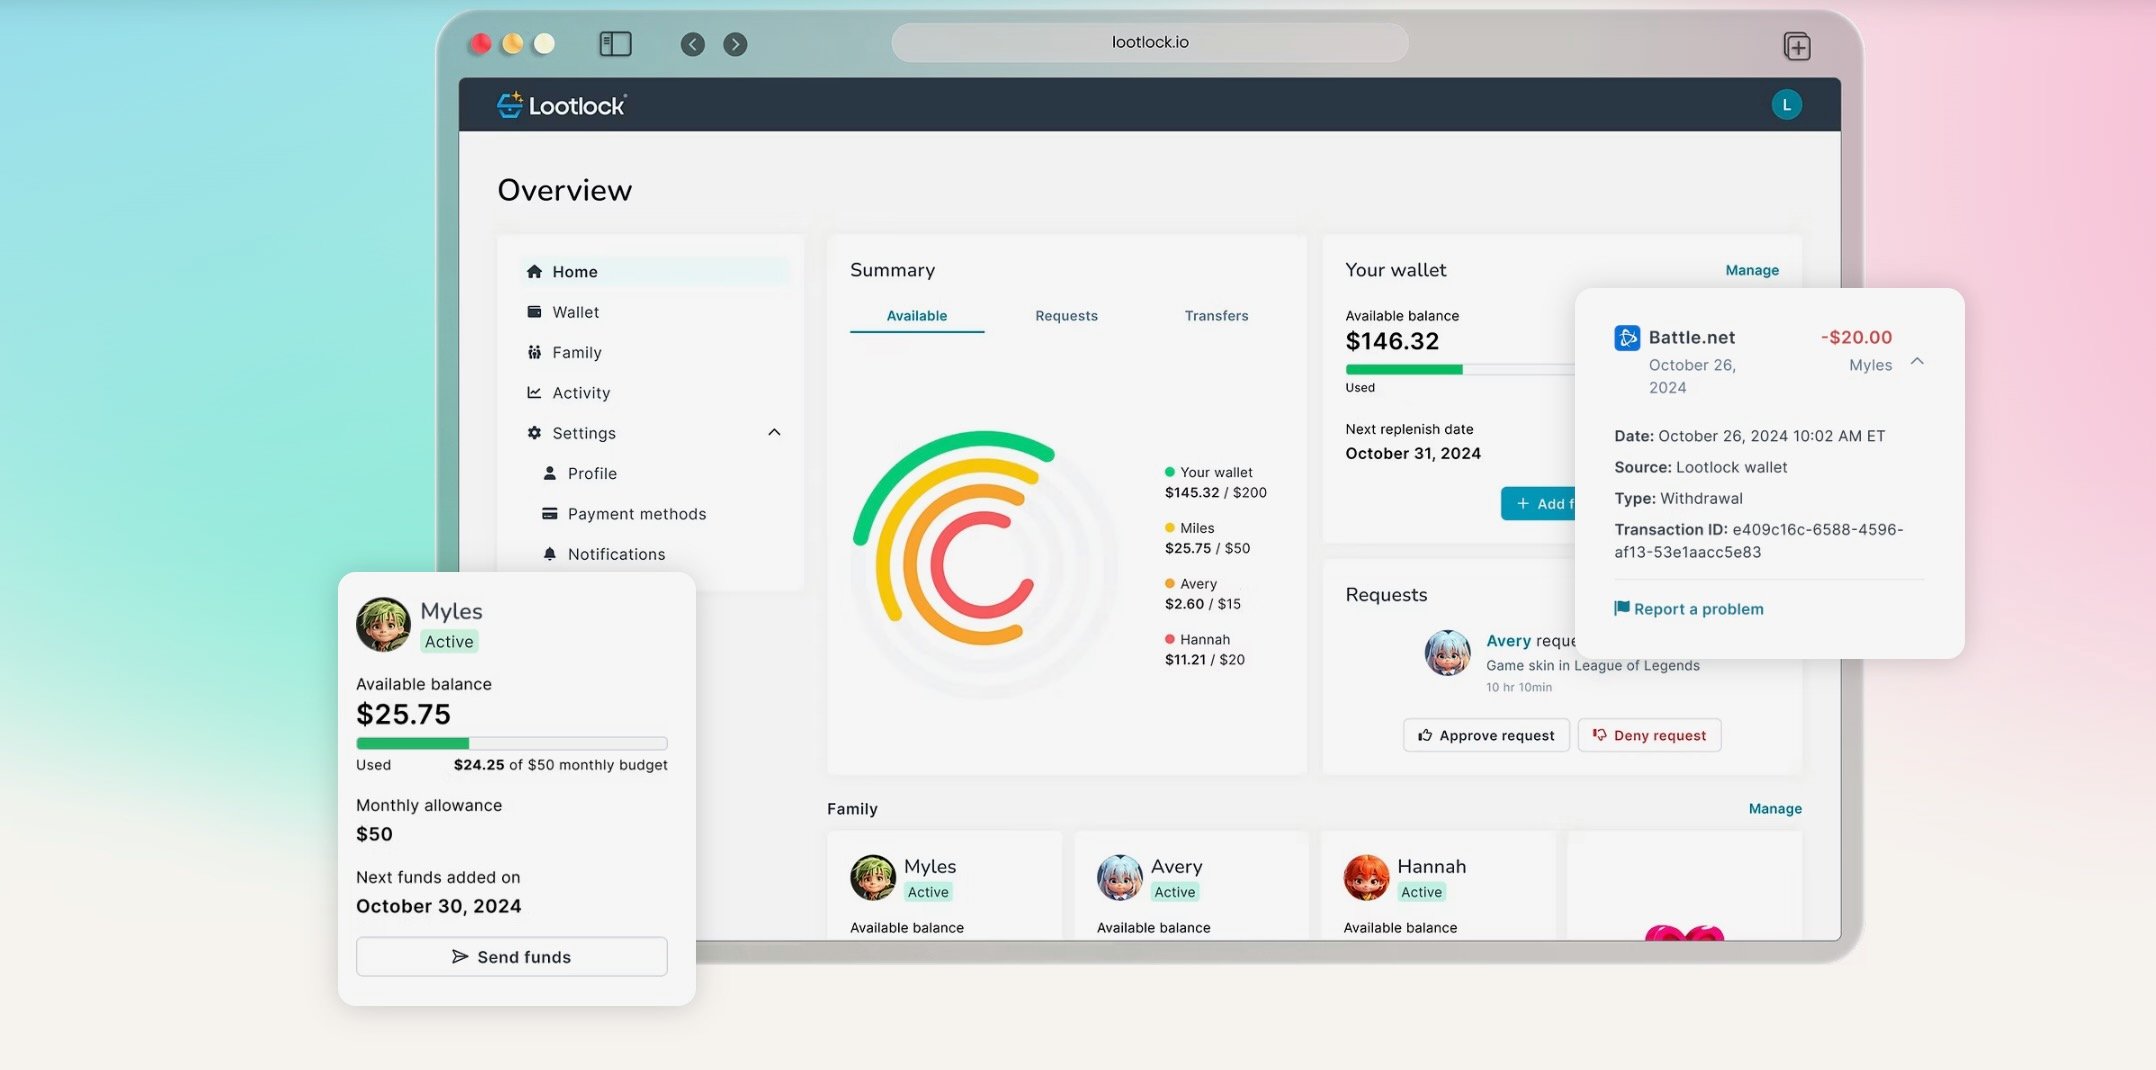Deny Avery's request
The width and height of the screenshot is (2156, 1070).
pyautogui.click(x=1649, y=735)
